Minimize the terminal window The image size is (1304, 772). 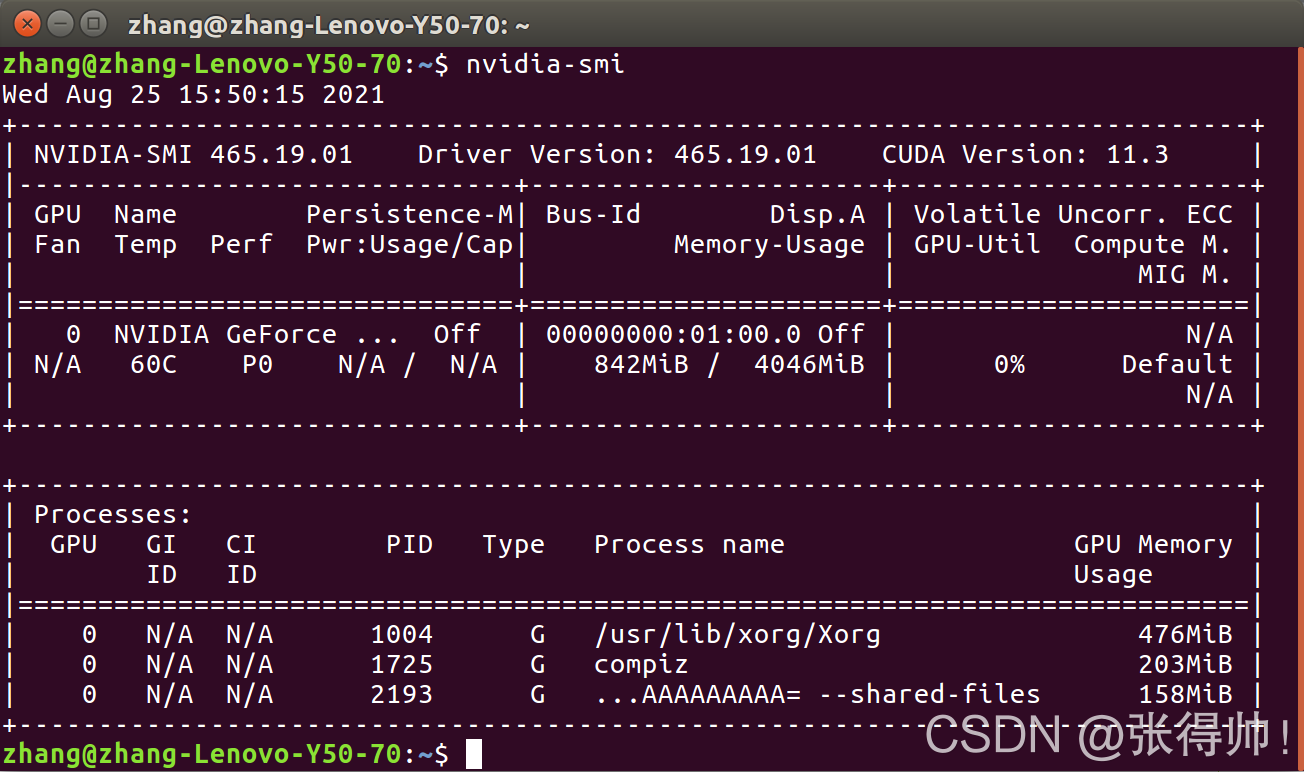(x=60, y=22)
